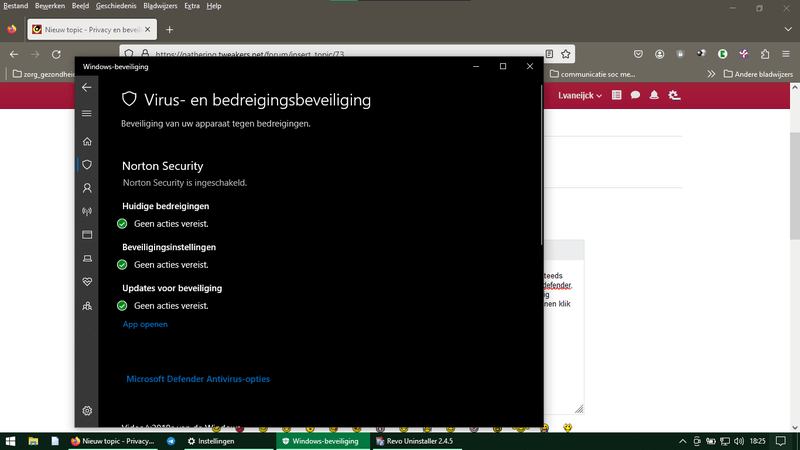Screen dimensions: 800x450
Task: Bookmark page with star icon
Action: pos(566,54)
